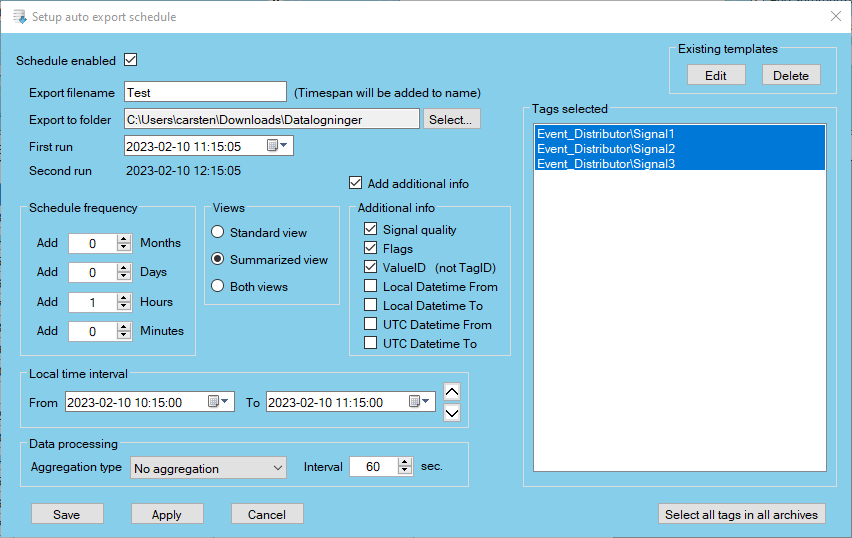Shift the time interval down with the arrow
Viewport: 852px width, 538px height.
click(452, 412)
